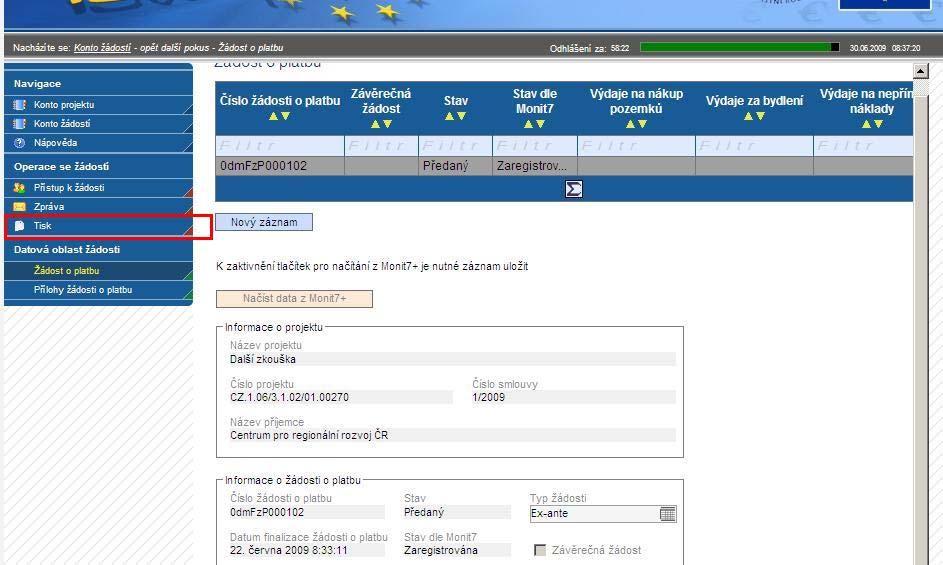Click the Nový záznam button
The height and width of the screenshot is (565, 943).
(x=264, y=222)
